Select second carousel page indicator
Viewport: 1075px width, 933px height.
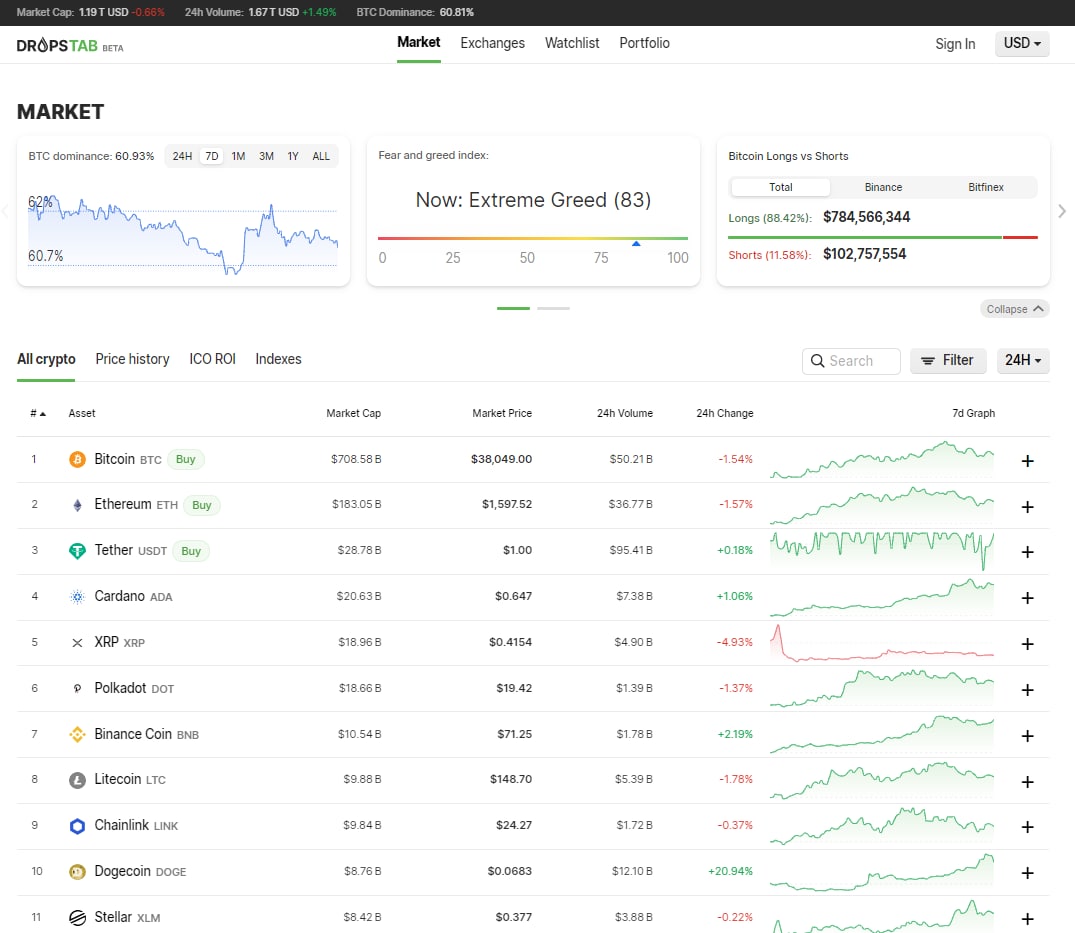(553, 308)
